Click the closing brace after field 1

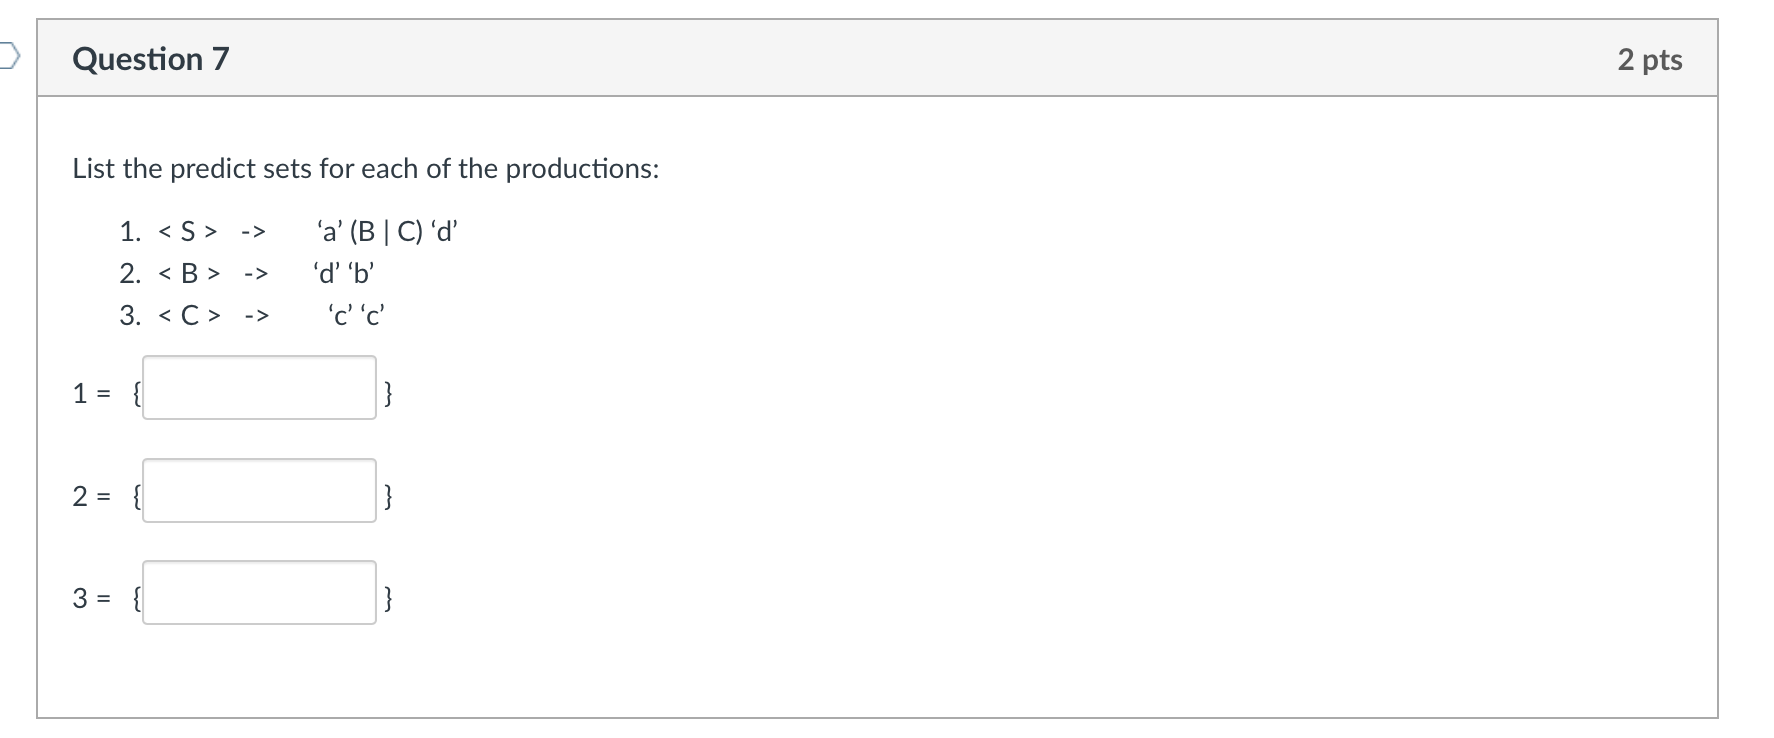[x=388, y=395]
